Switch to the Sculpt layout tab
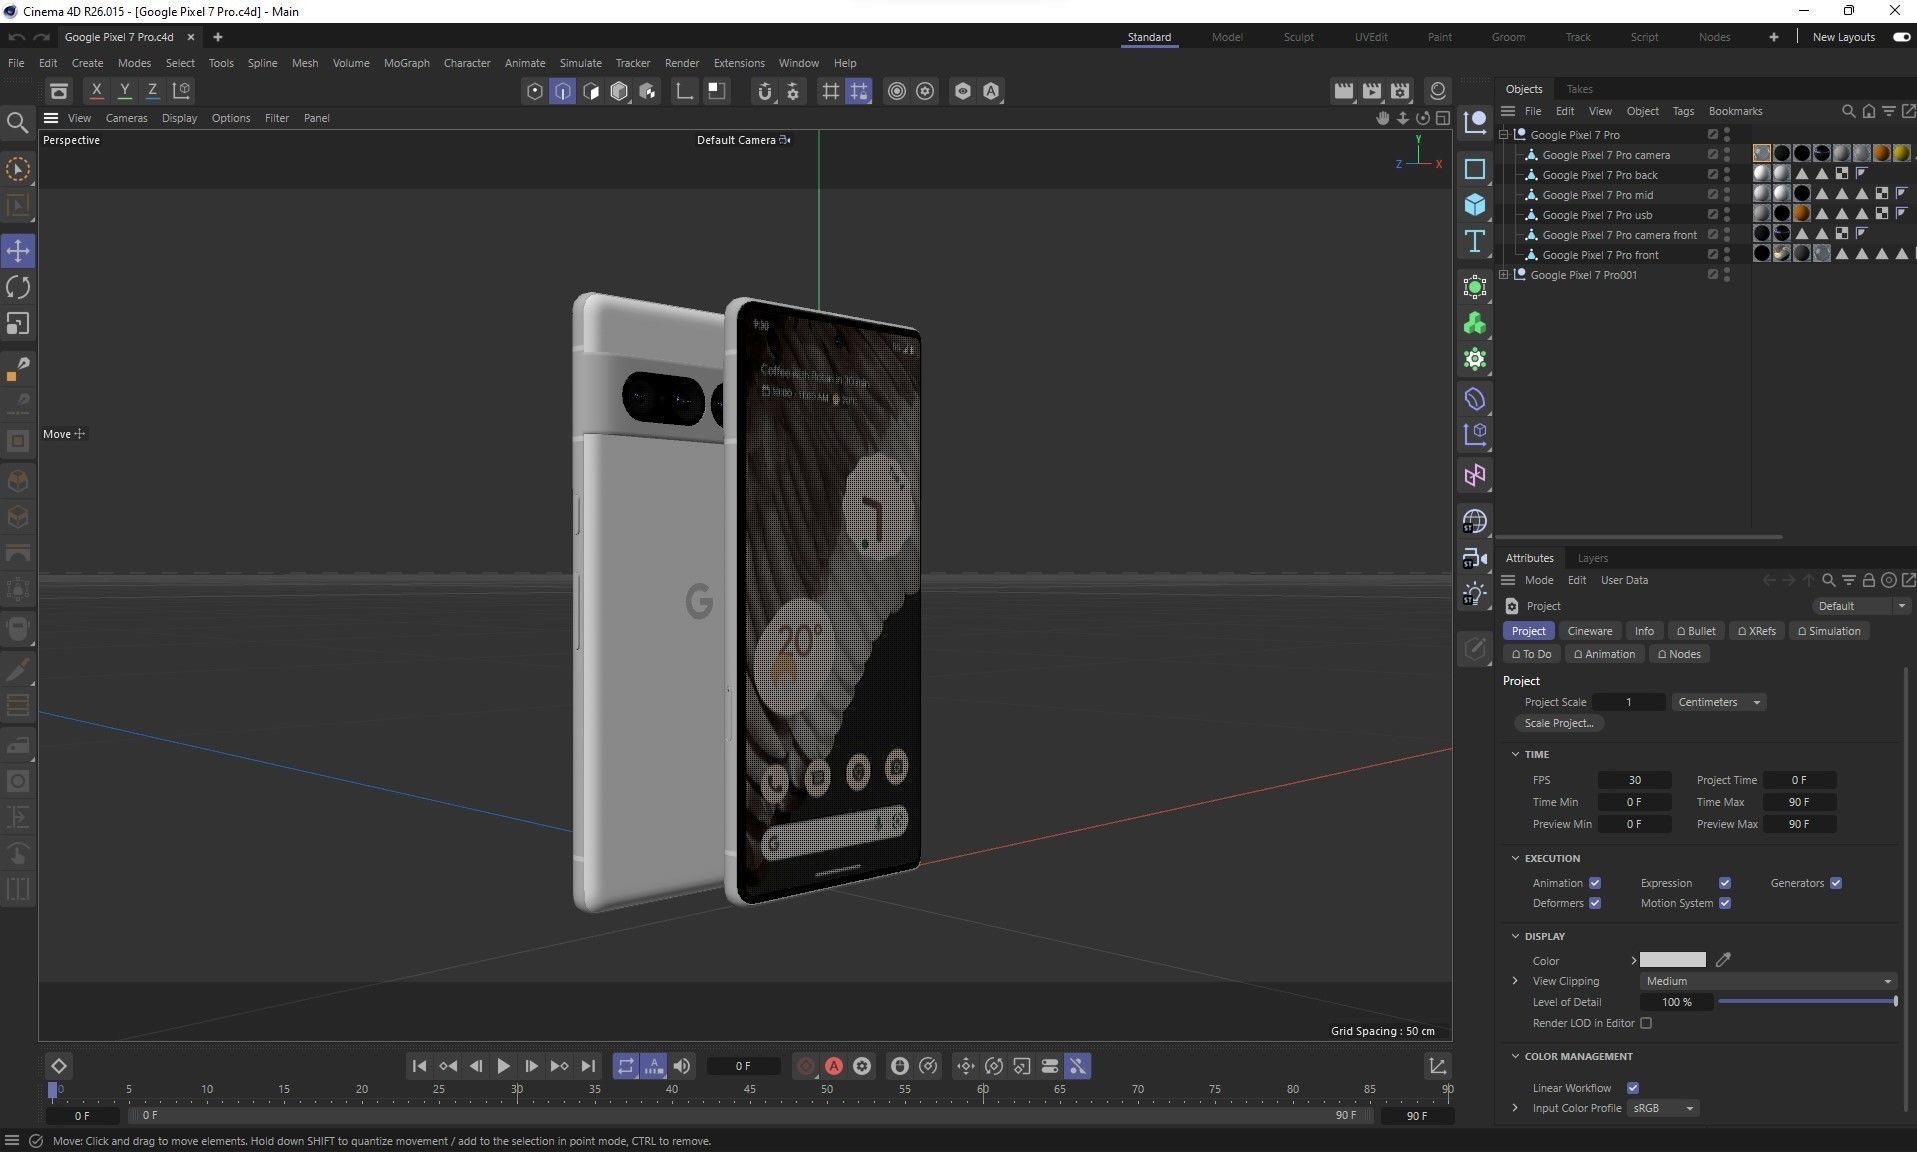 click(1298, 37)
